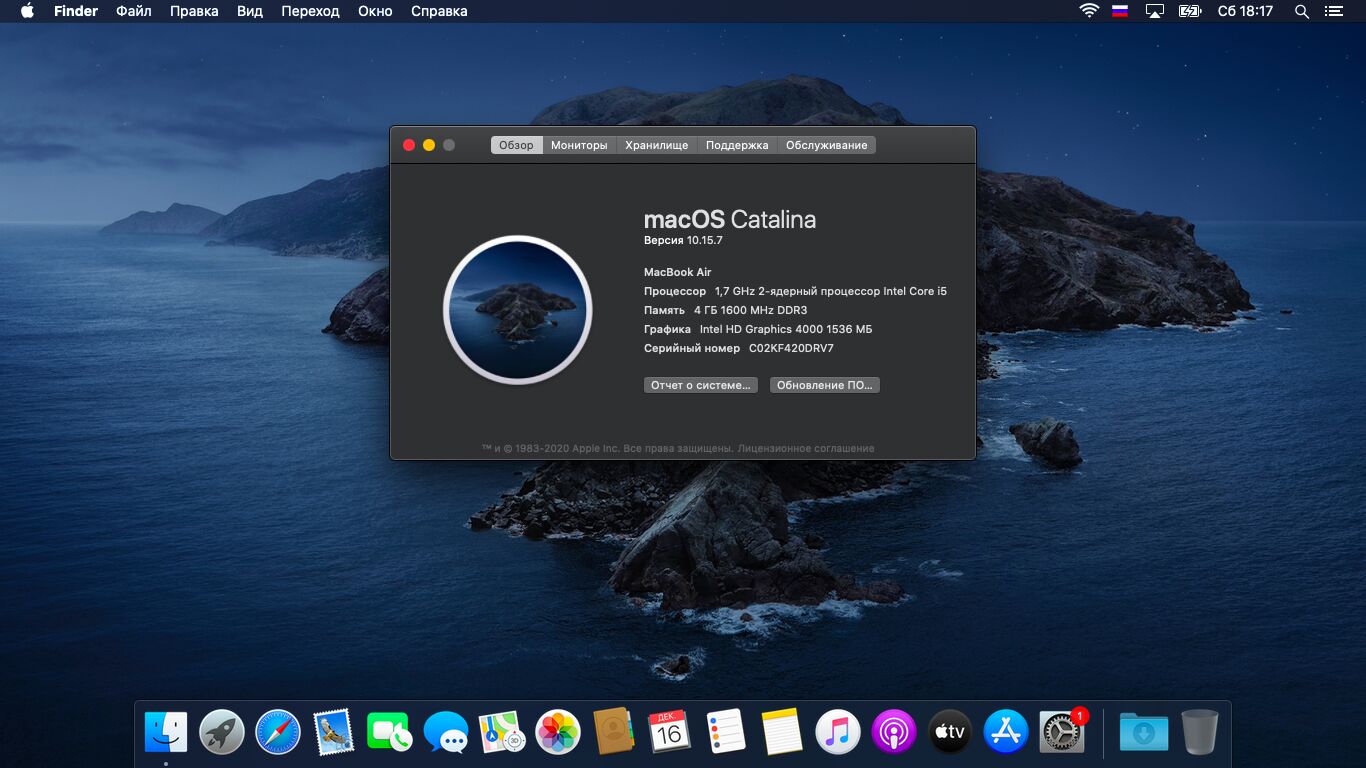Image resolution: width=1366 pixels, height=768 pixels.
Task: Open Podcasts from the Dock
Action: (894, 733)
